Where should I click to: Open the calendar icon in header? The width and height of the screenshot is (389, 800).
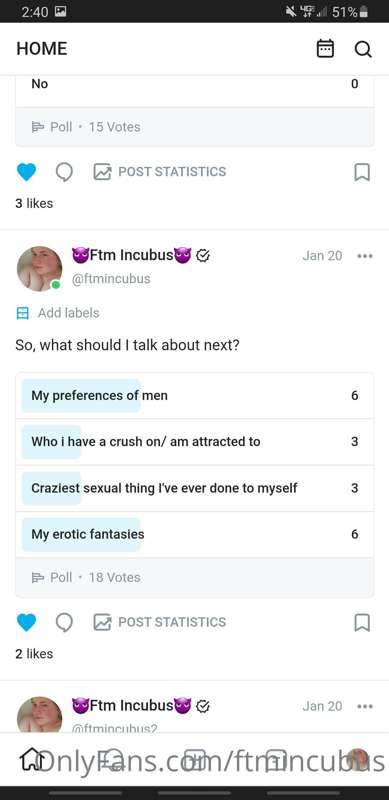325,49
